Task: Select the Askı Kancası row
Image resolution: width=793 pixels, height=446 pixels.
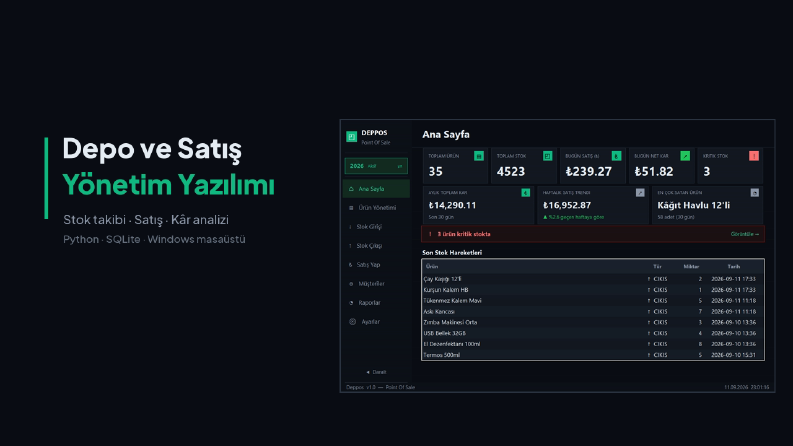Action: pyautogui.click(x=593, y=311)
